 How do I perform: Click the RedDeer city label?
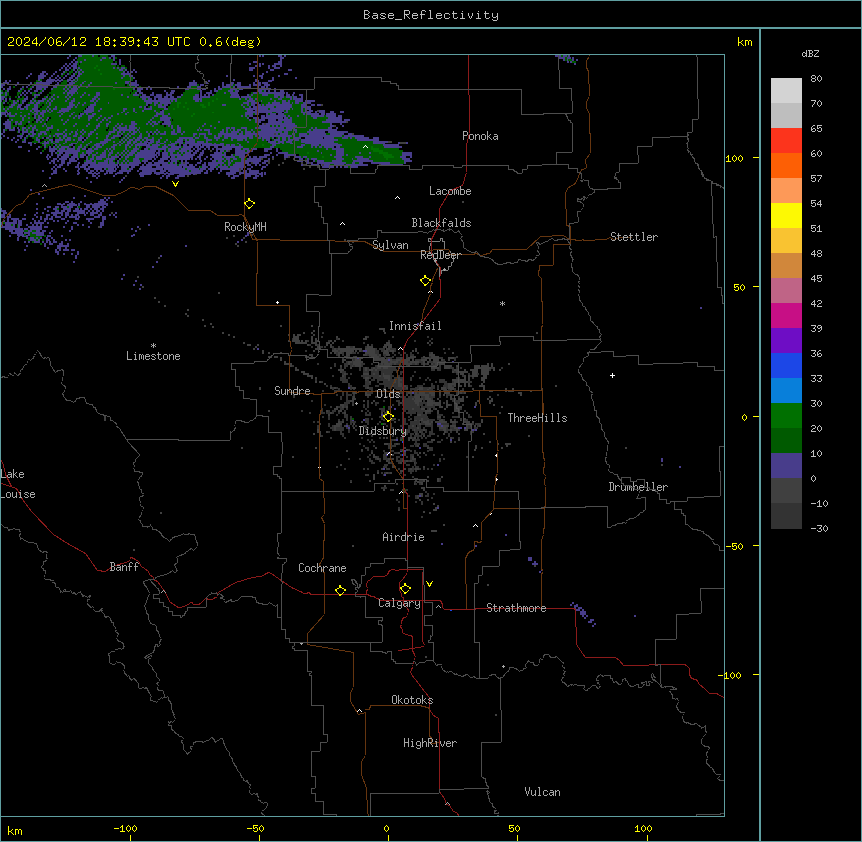point(440,255)
